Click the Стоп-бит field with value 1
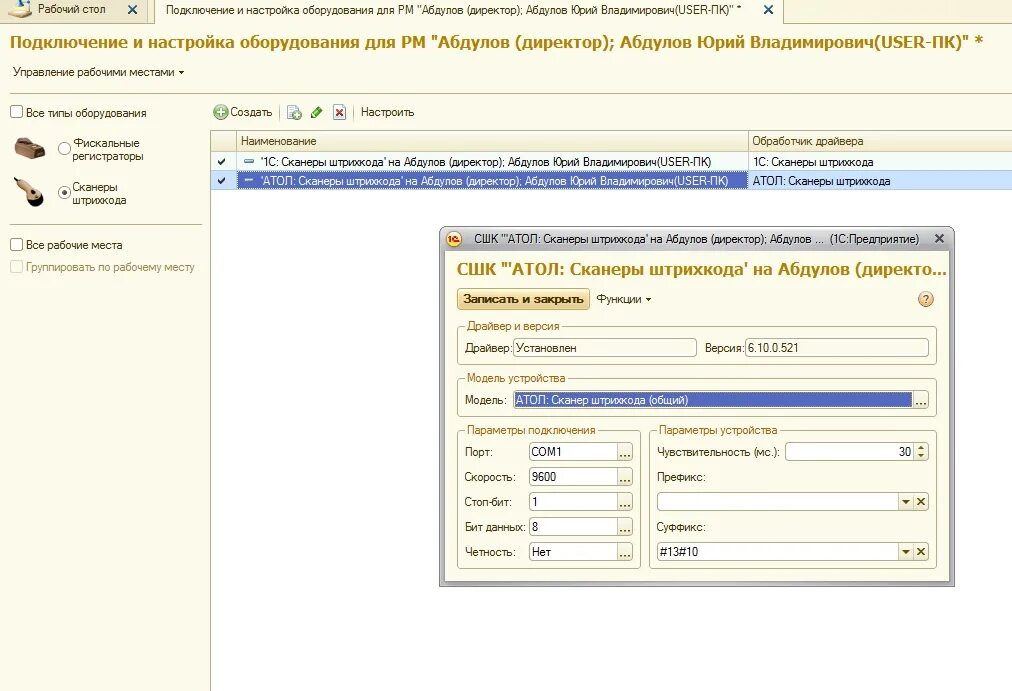 tap(573, 501)
